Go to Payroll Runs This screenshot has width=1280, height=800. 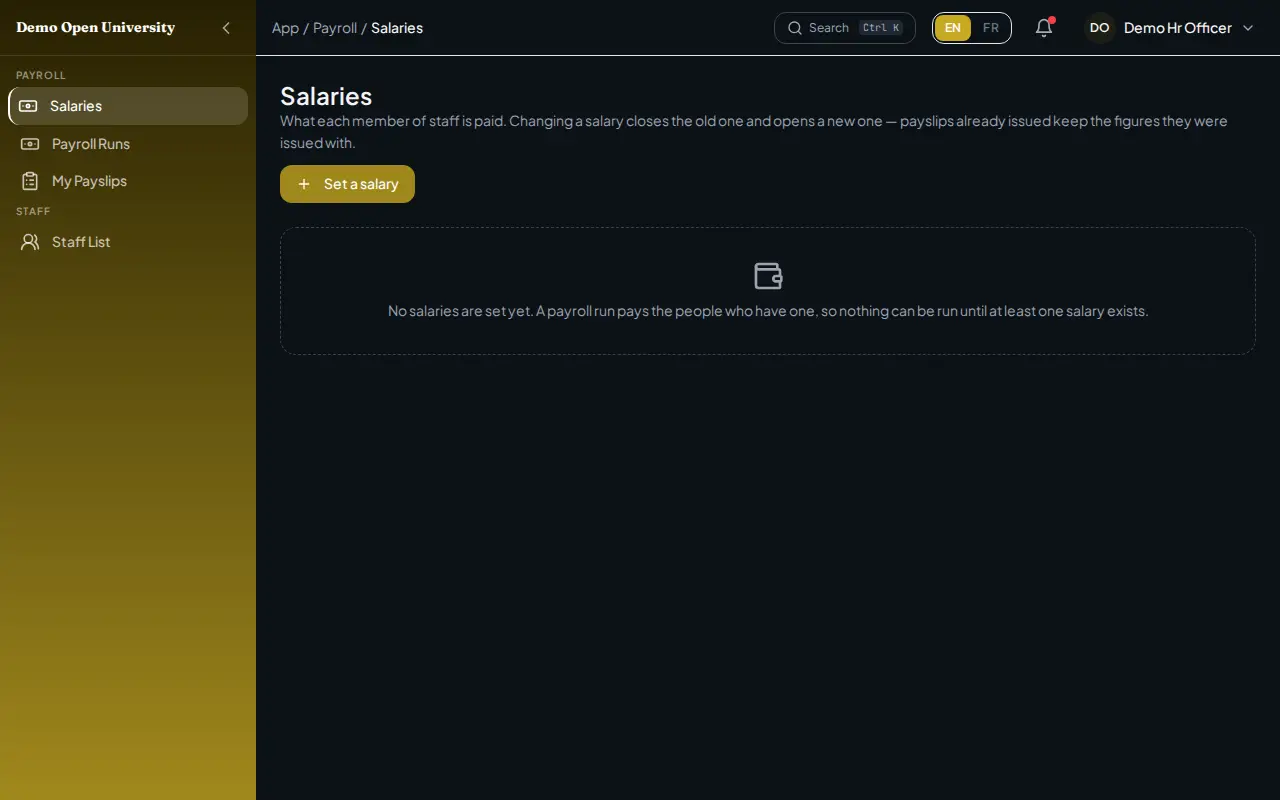click(x=128, y=144)
